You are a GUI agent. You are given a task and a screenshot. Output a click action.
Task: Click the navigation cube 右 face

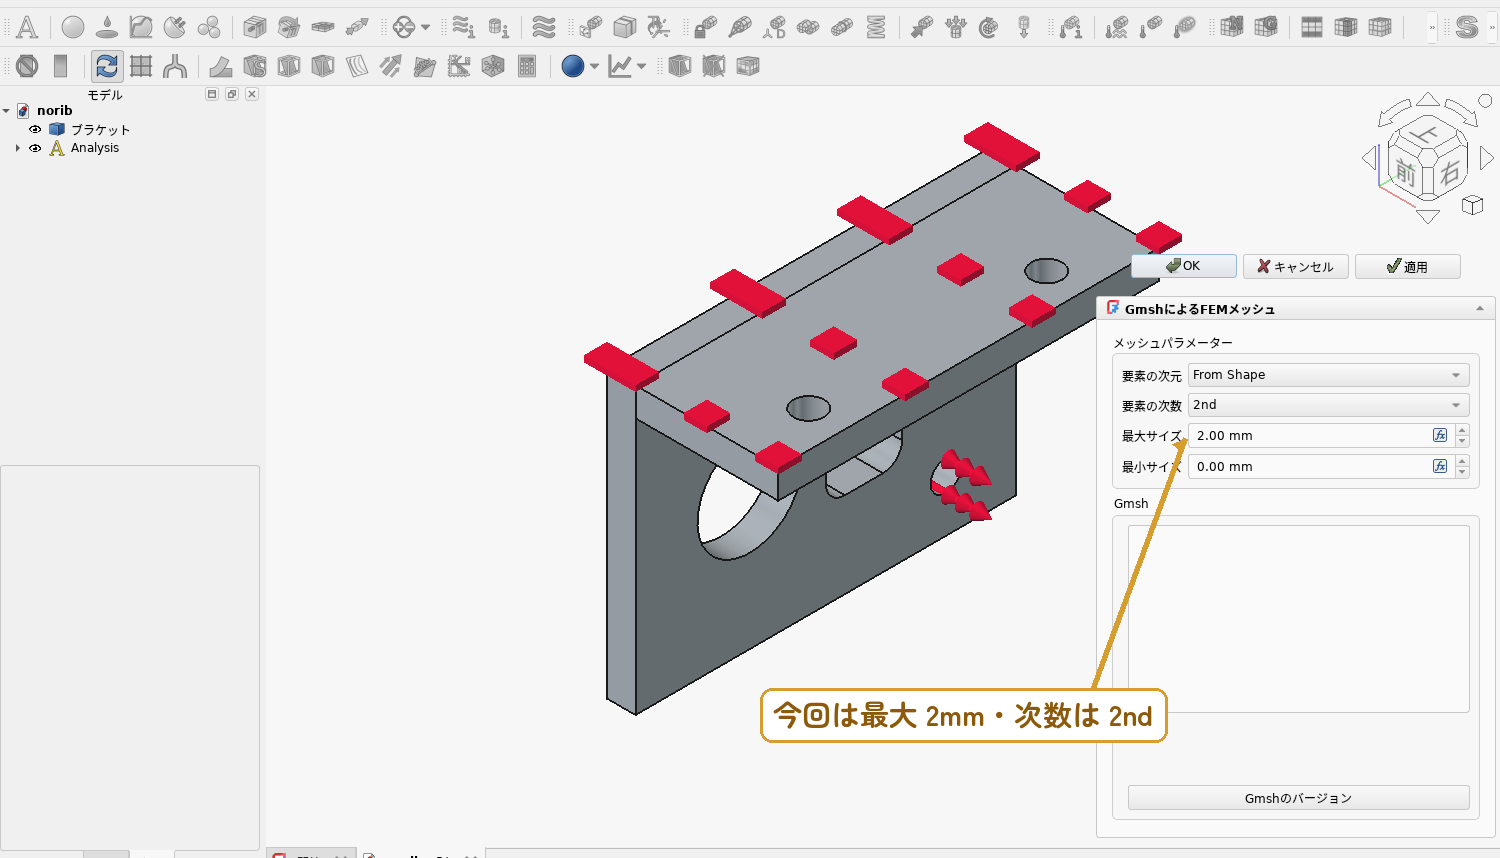pos(1449,172)
